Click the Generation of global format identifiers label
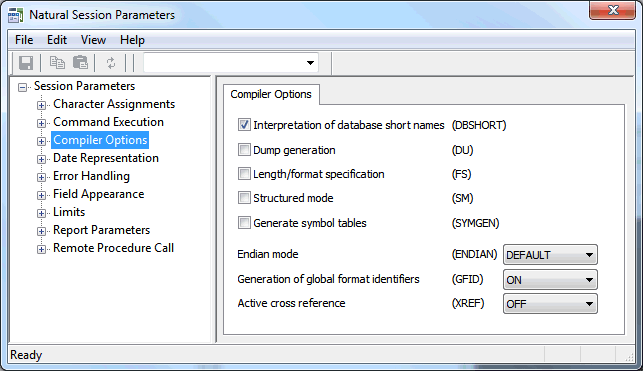 coord(328,279)
